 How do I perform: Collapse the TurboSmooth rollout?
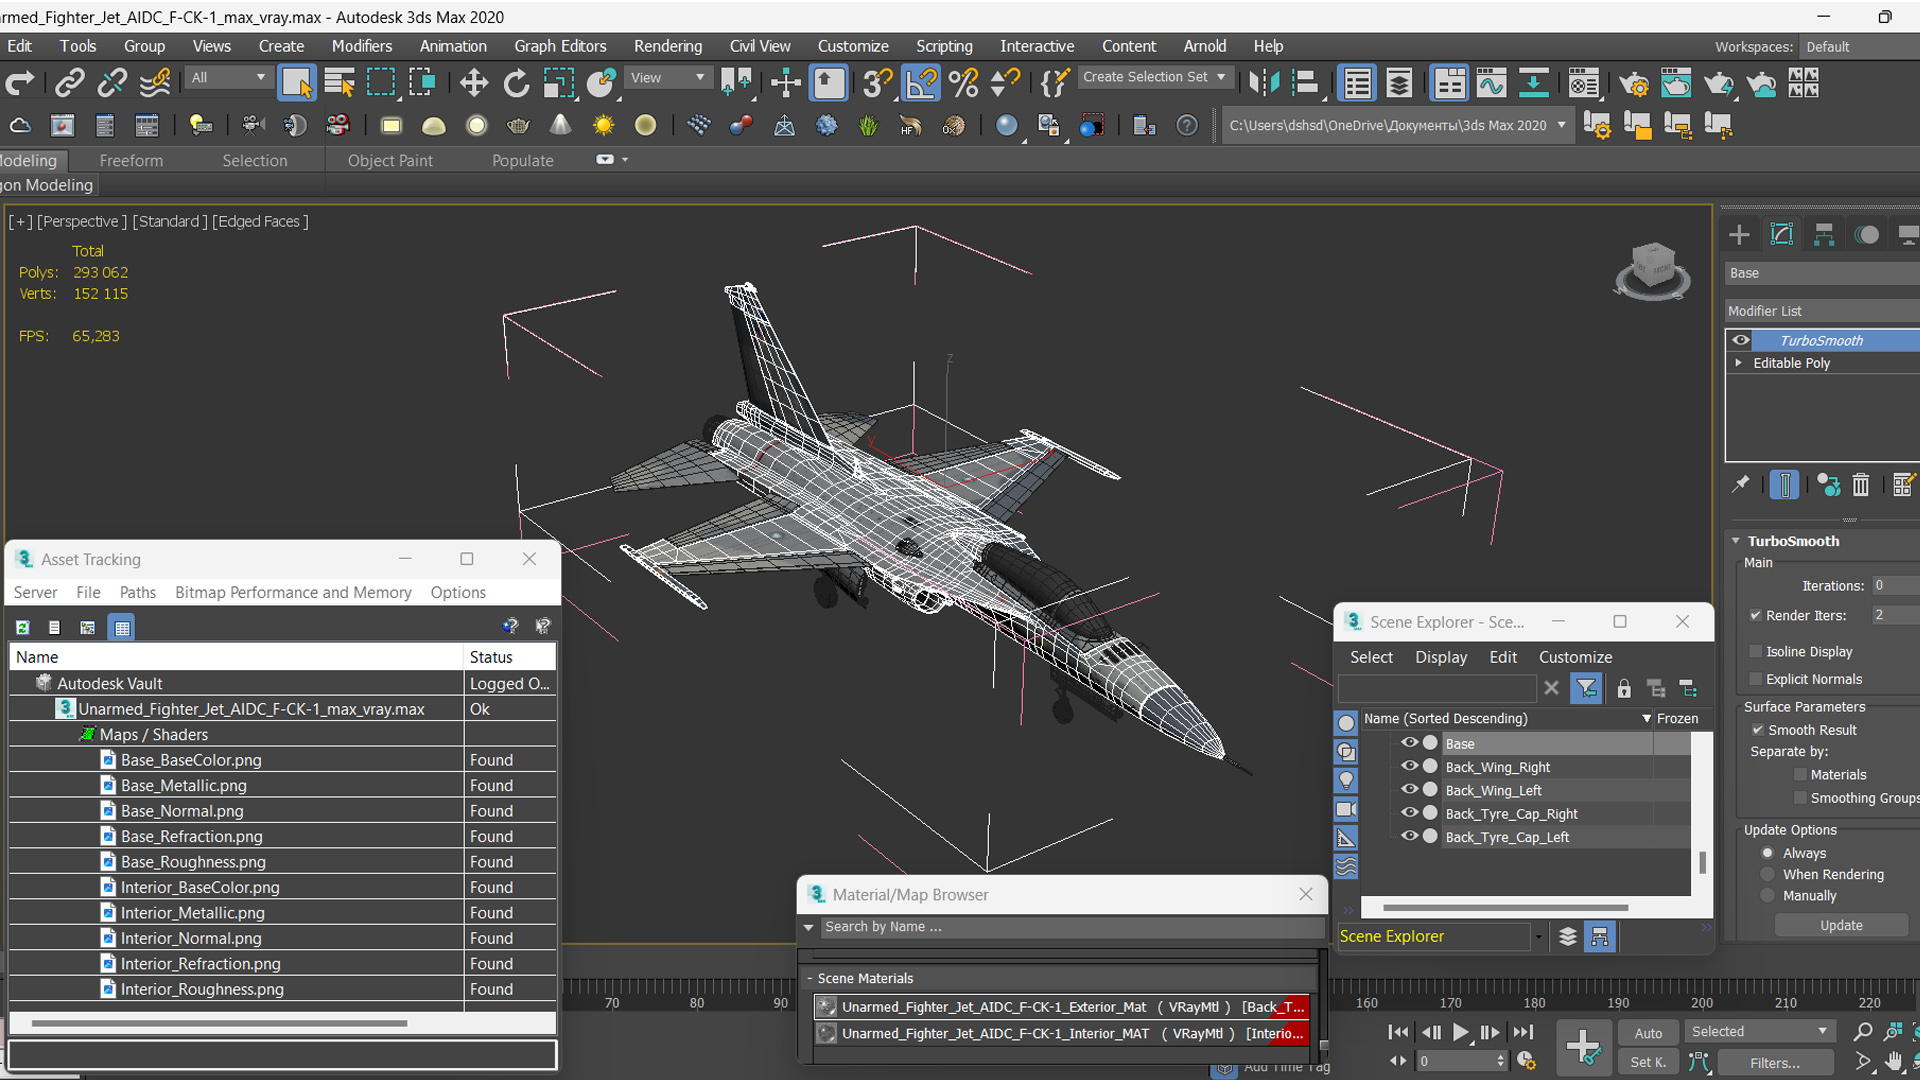[x=1736, y=540]
